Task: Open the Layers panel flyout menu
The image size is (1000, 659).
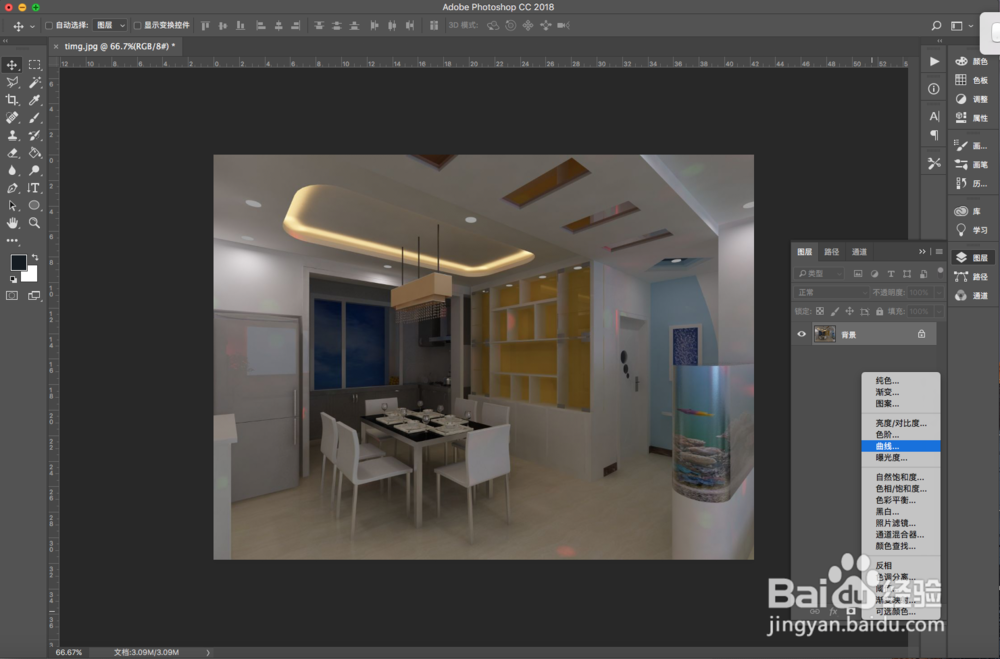Action: click(939, 252)
